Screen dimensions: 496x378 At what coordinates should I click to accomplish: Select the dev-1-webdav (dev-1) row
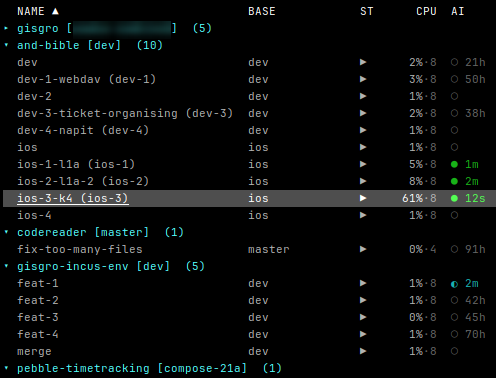point(249,79)
